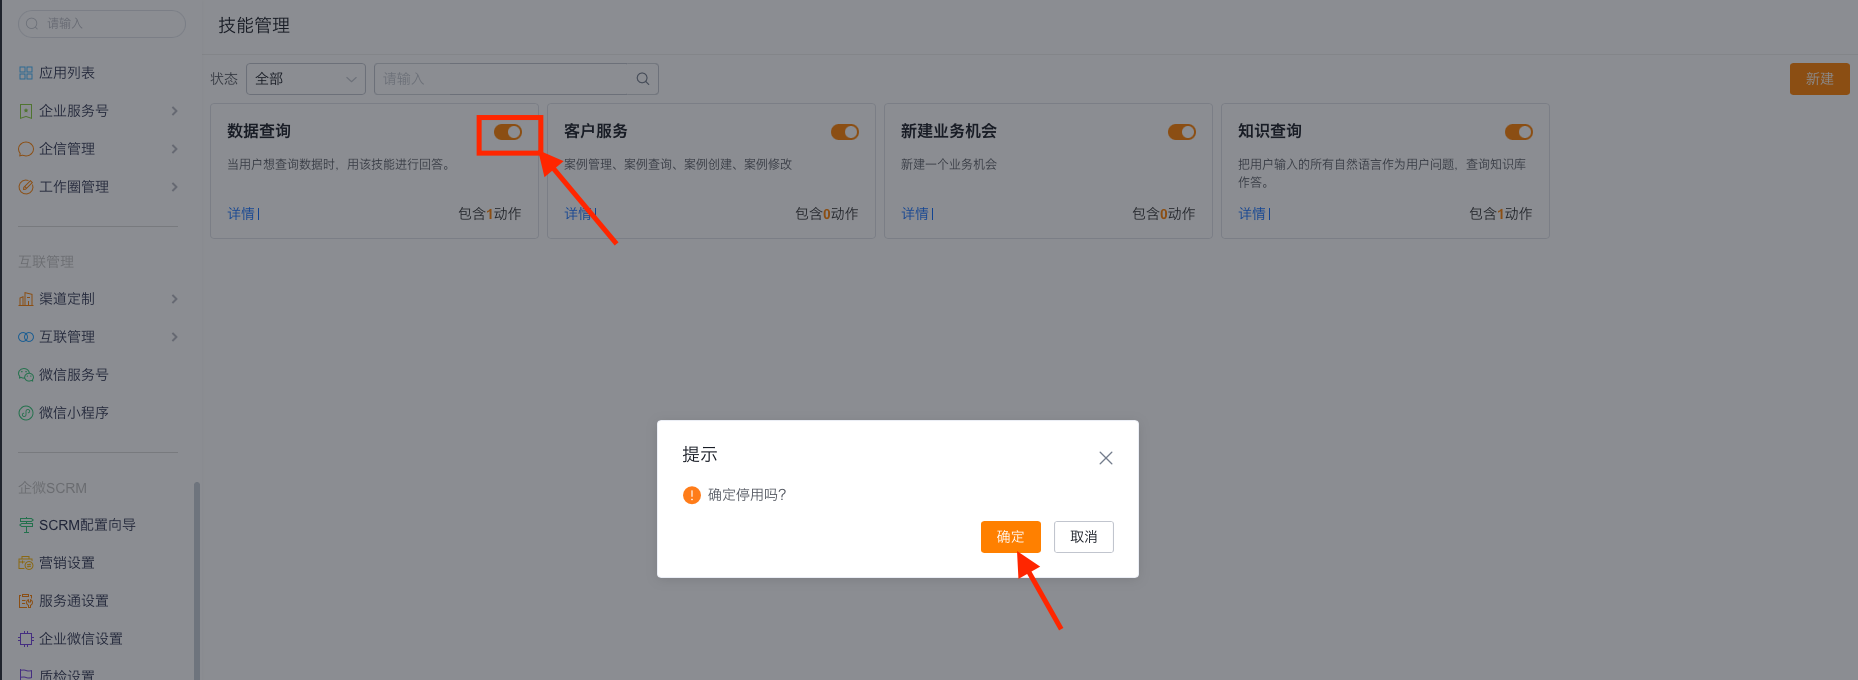This screenshot has height=680, width=1858.
Task: Click the search magnifier icon in the filter box
Action: coord(643,79)
